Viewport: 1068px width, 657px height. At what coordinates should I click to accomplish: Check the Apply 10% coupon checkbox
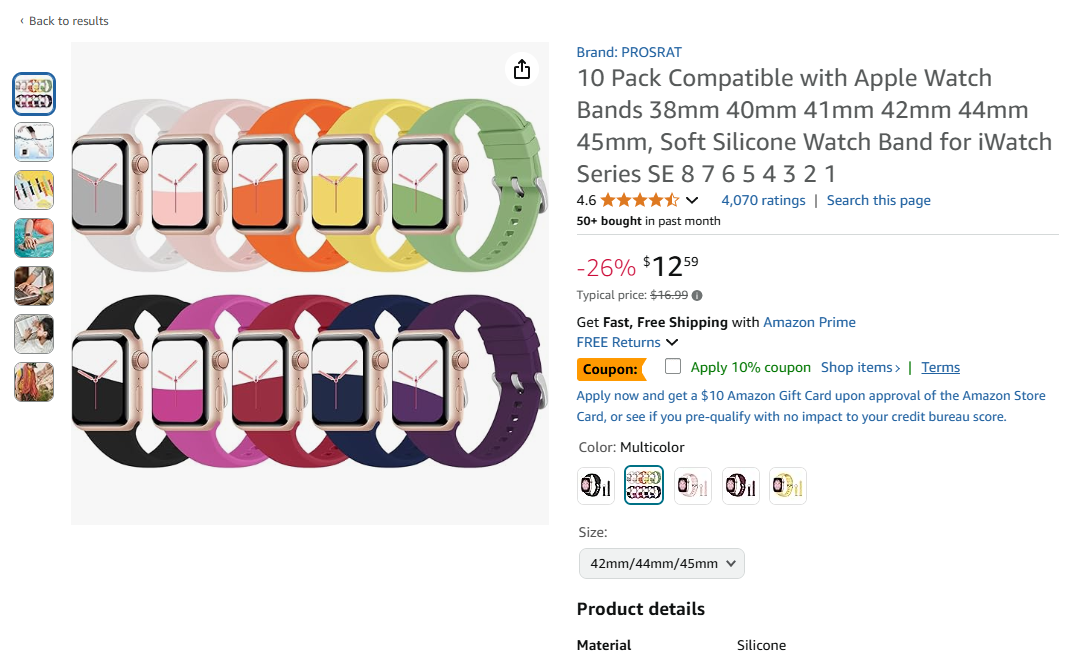click(672, 367)
